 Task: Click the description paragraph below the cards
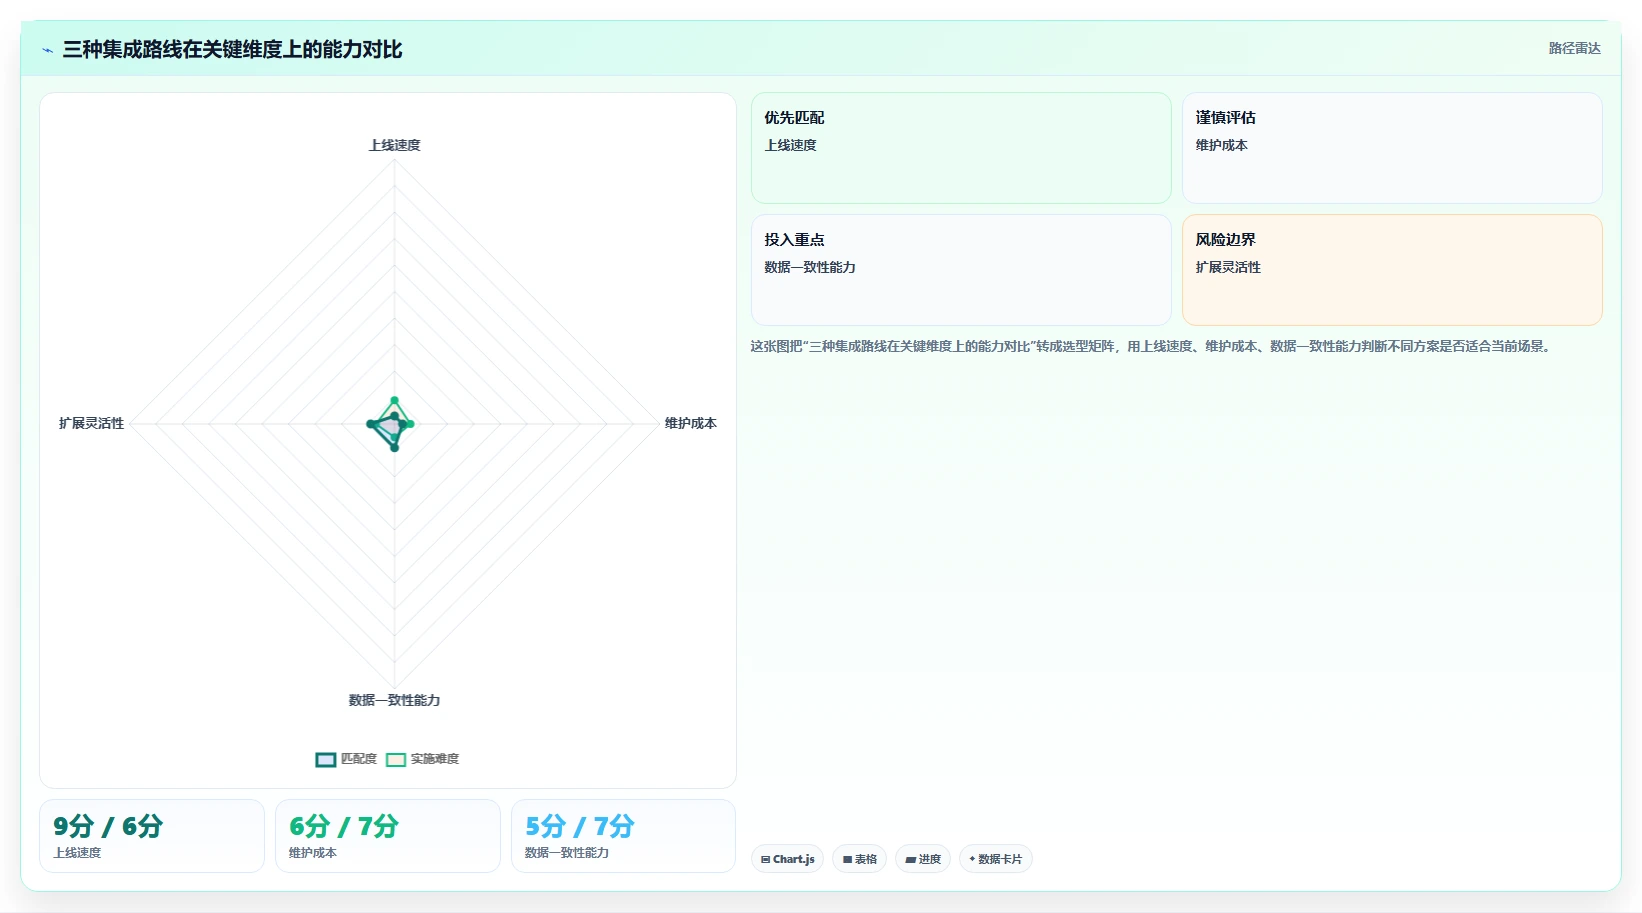tap(1152, 346)
